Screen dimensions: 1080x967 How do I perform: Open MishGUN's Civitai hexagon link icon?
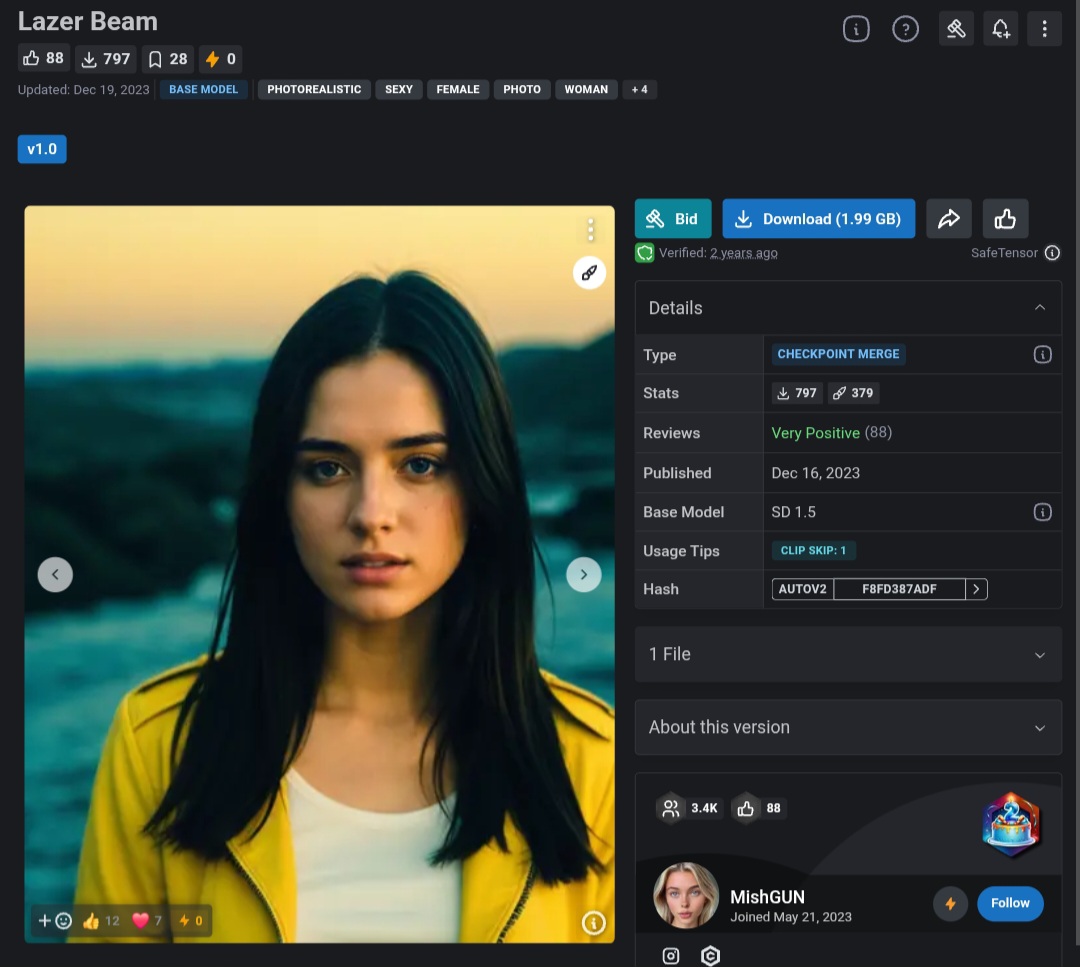[710, 955]
